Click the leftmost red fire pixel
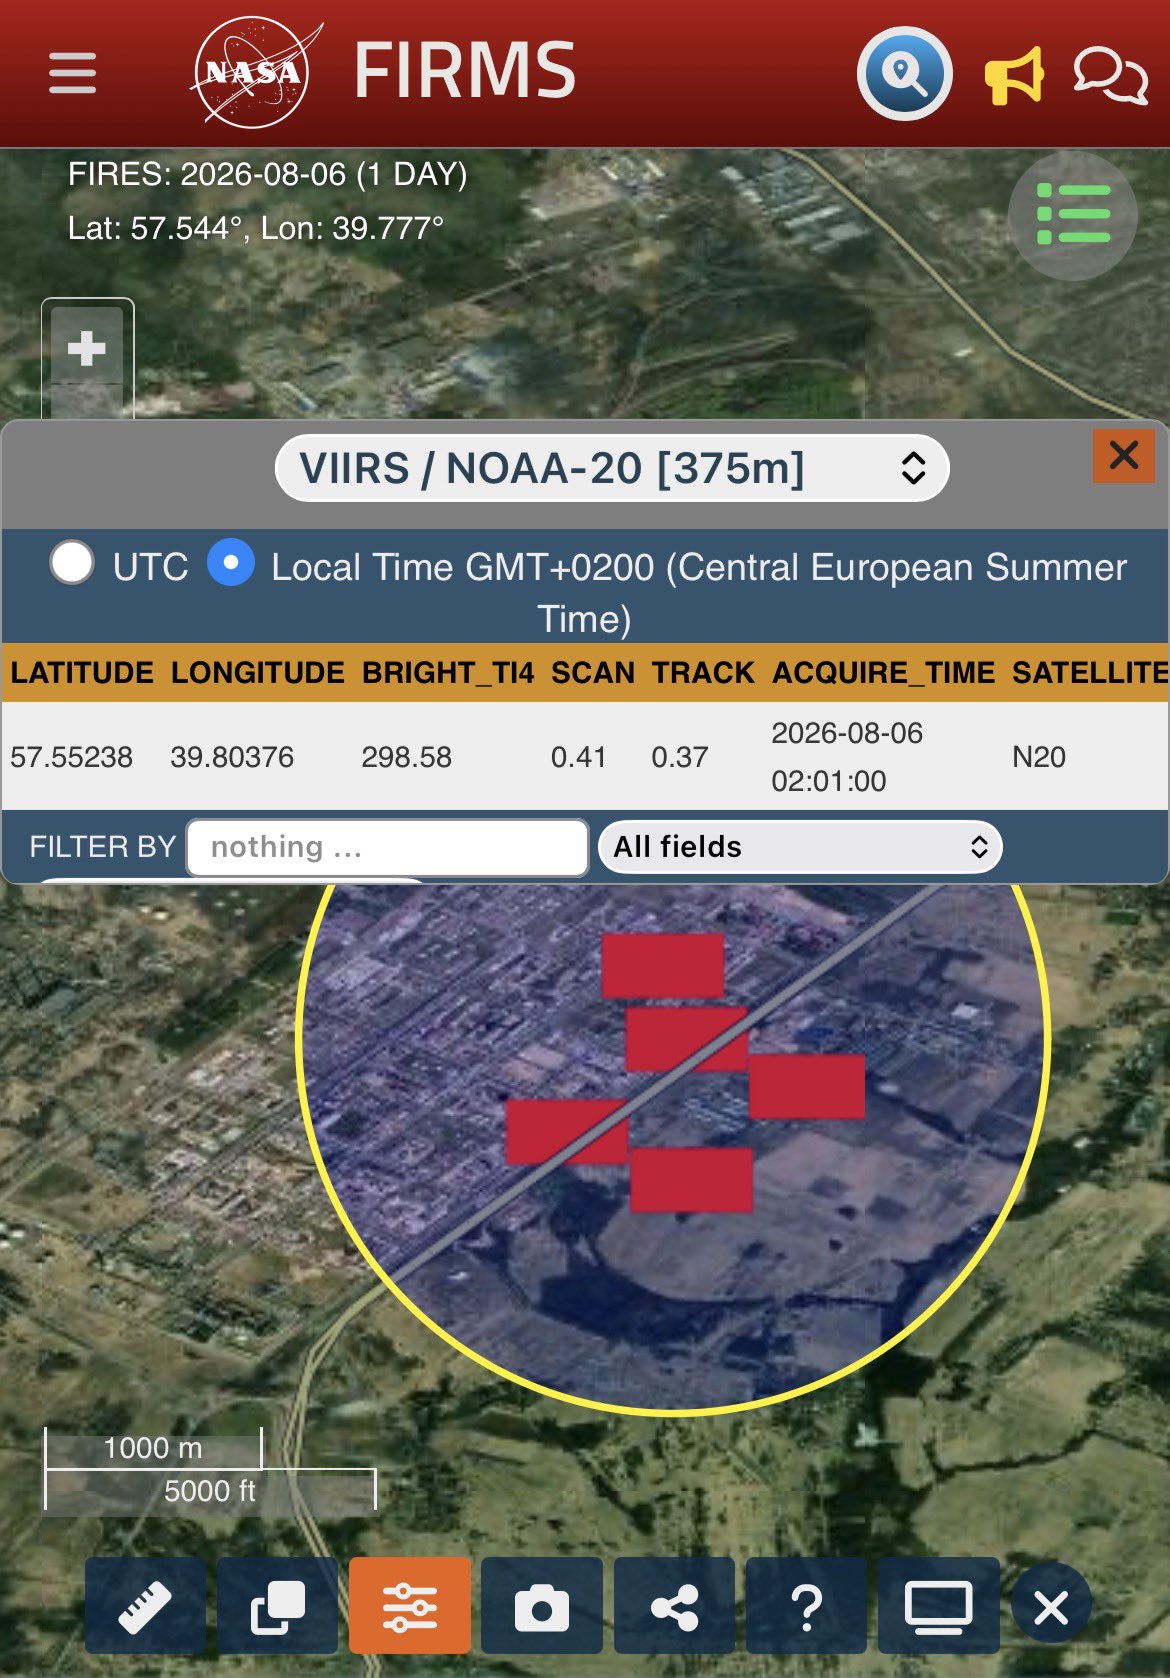Viewport: 1170px width, 1678px height. tap(567, 1132)
